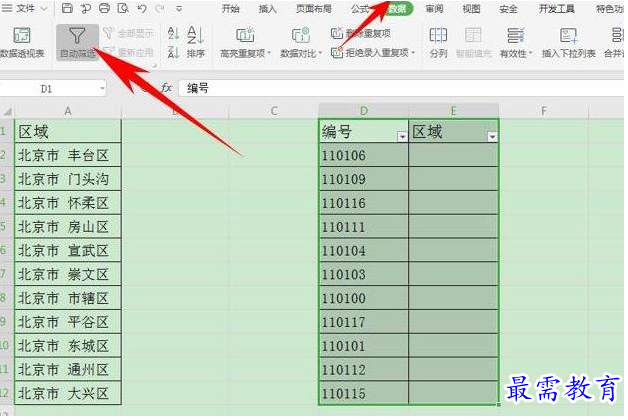Screen dimensions: 628x420
Task: Click the Redo arrow icon
Action: [x=160, y=8]
